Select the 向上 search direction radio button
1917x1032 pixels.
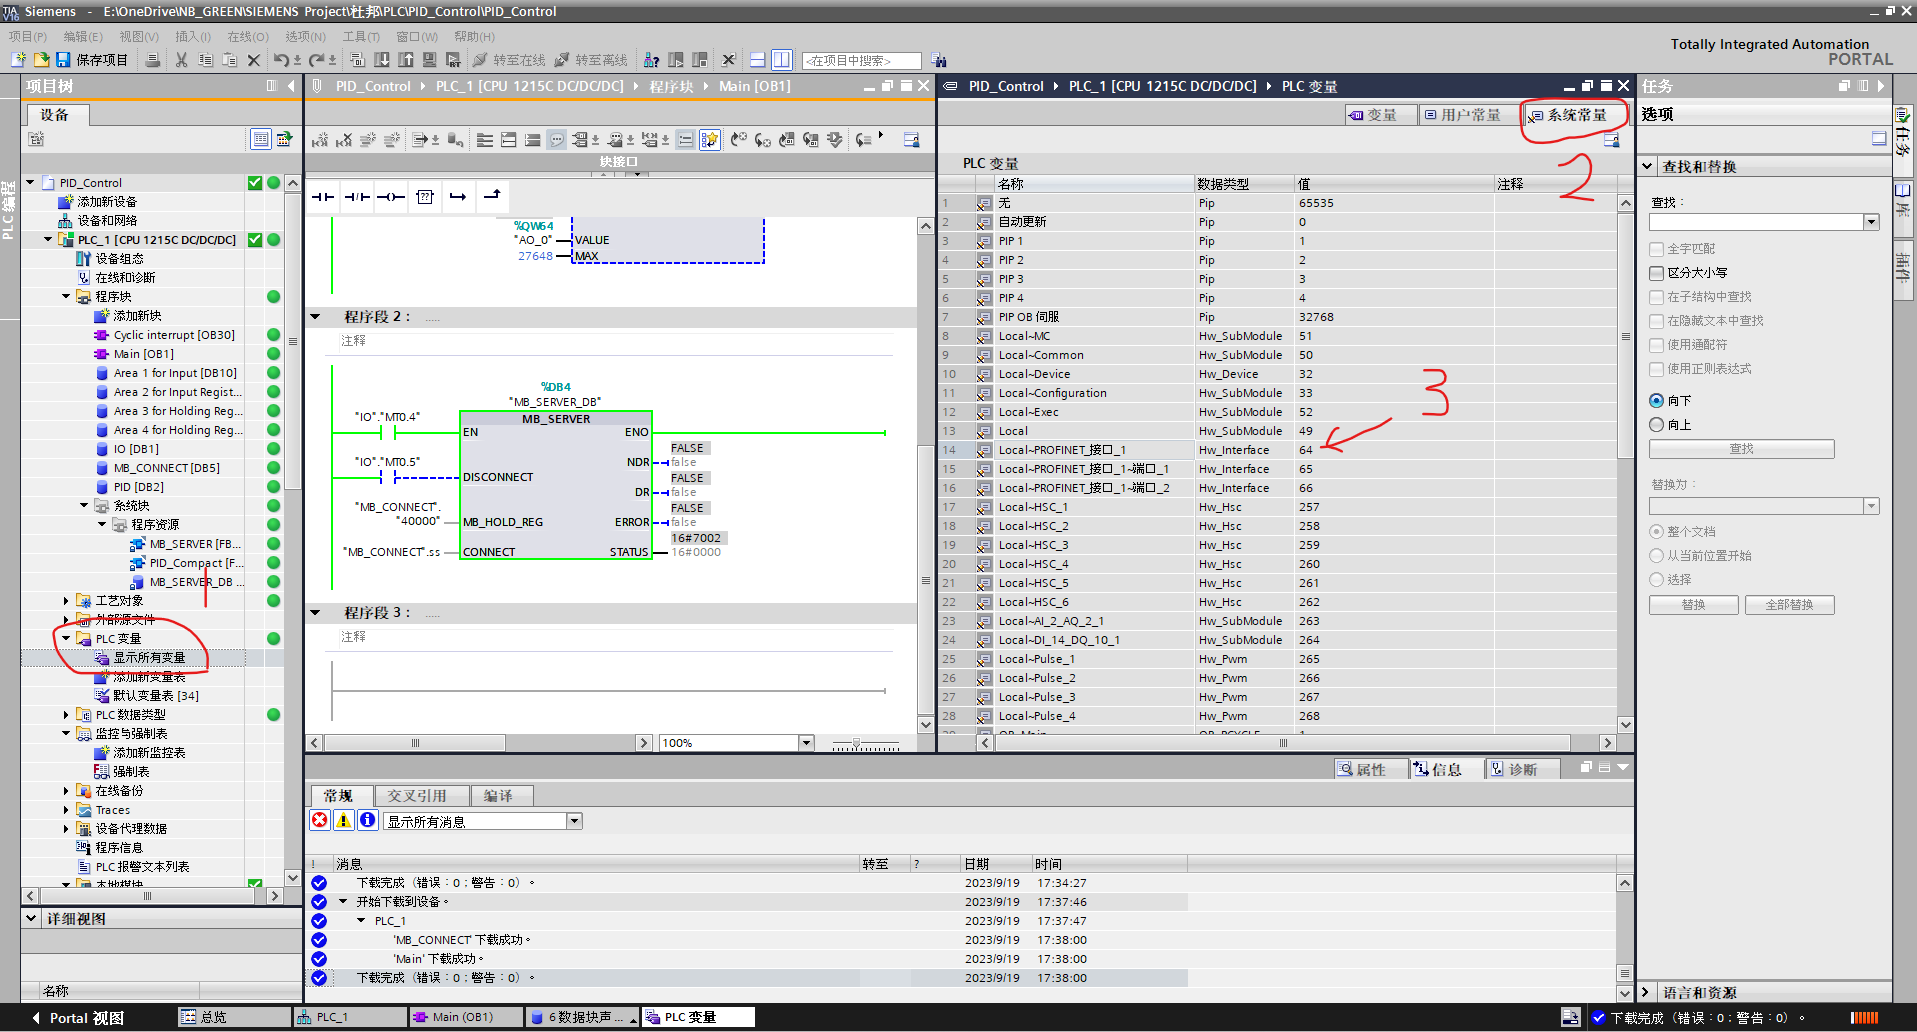[1657, 425]
